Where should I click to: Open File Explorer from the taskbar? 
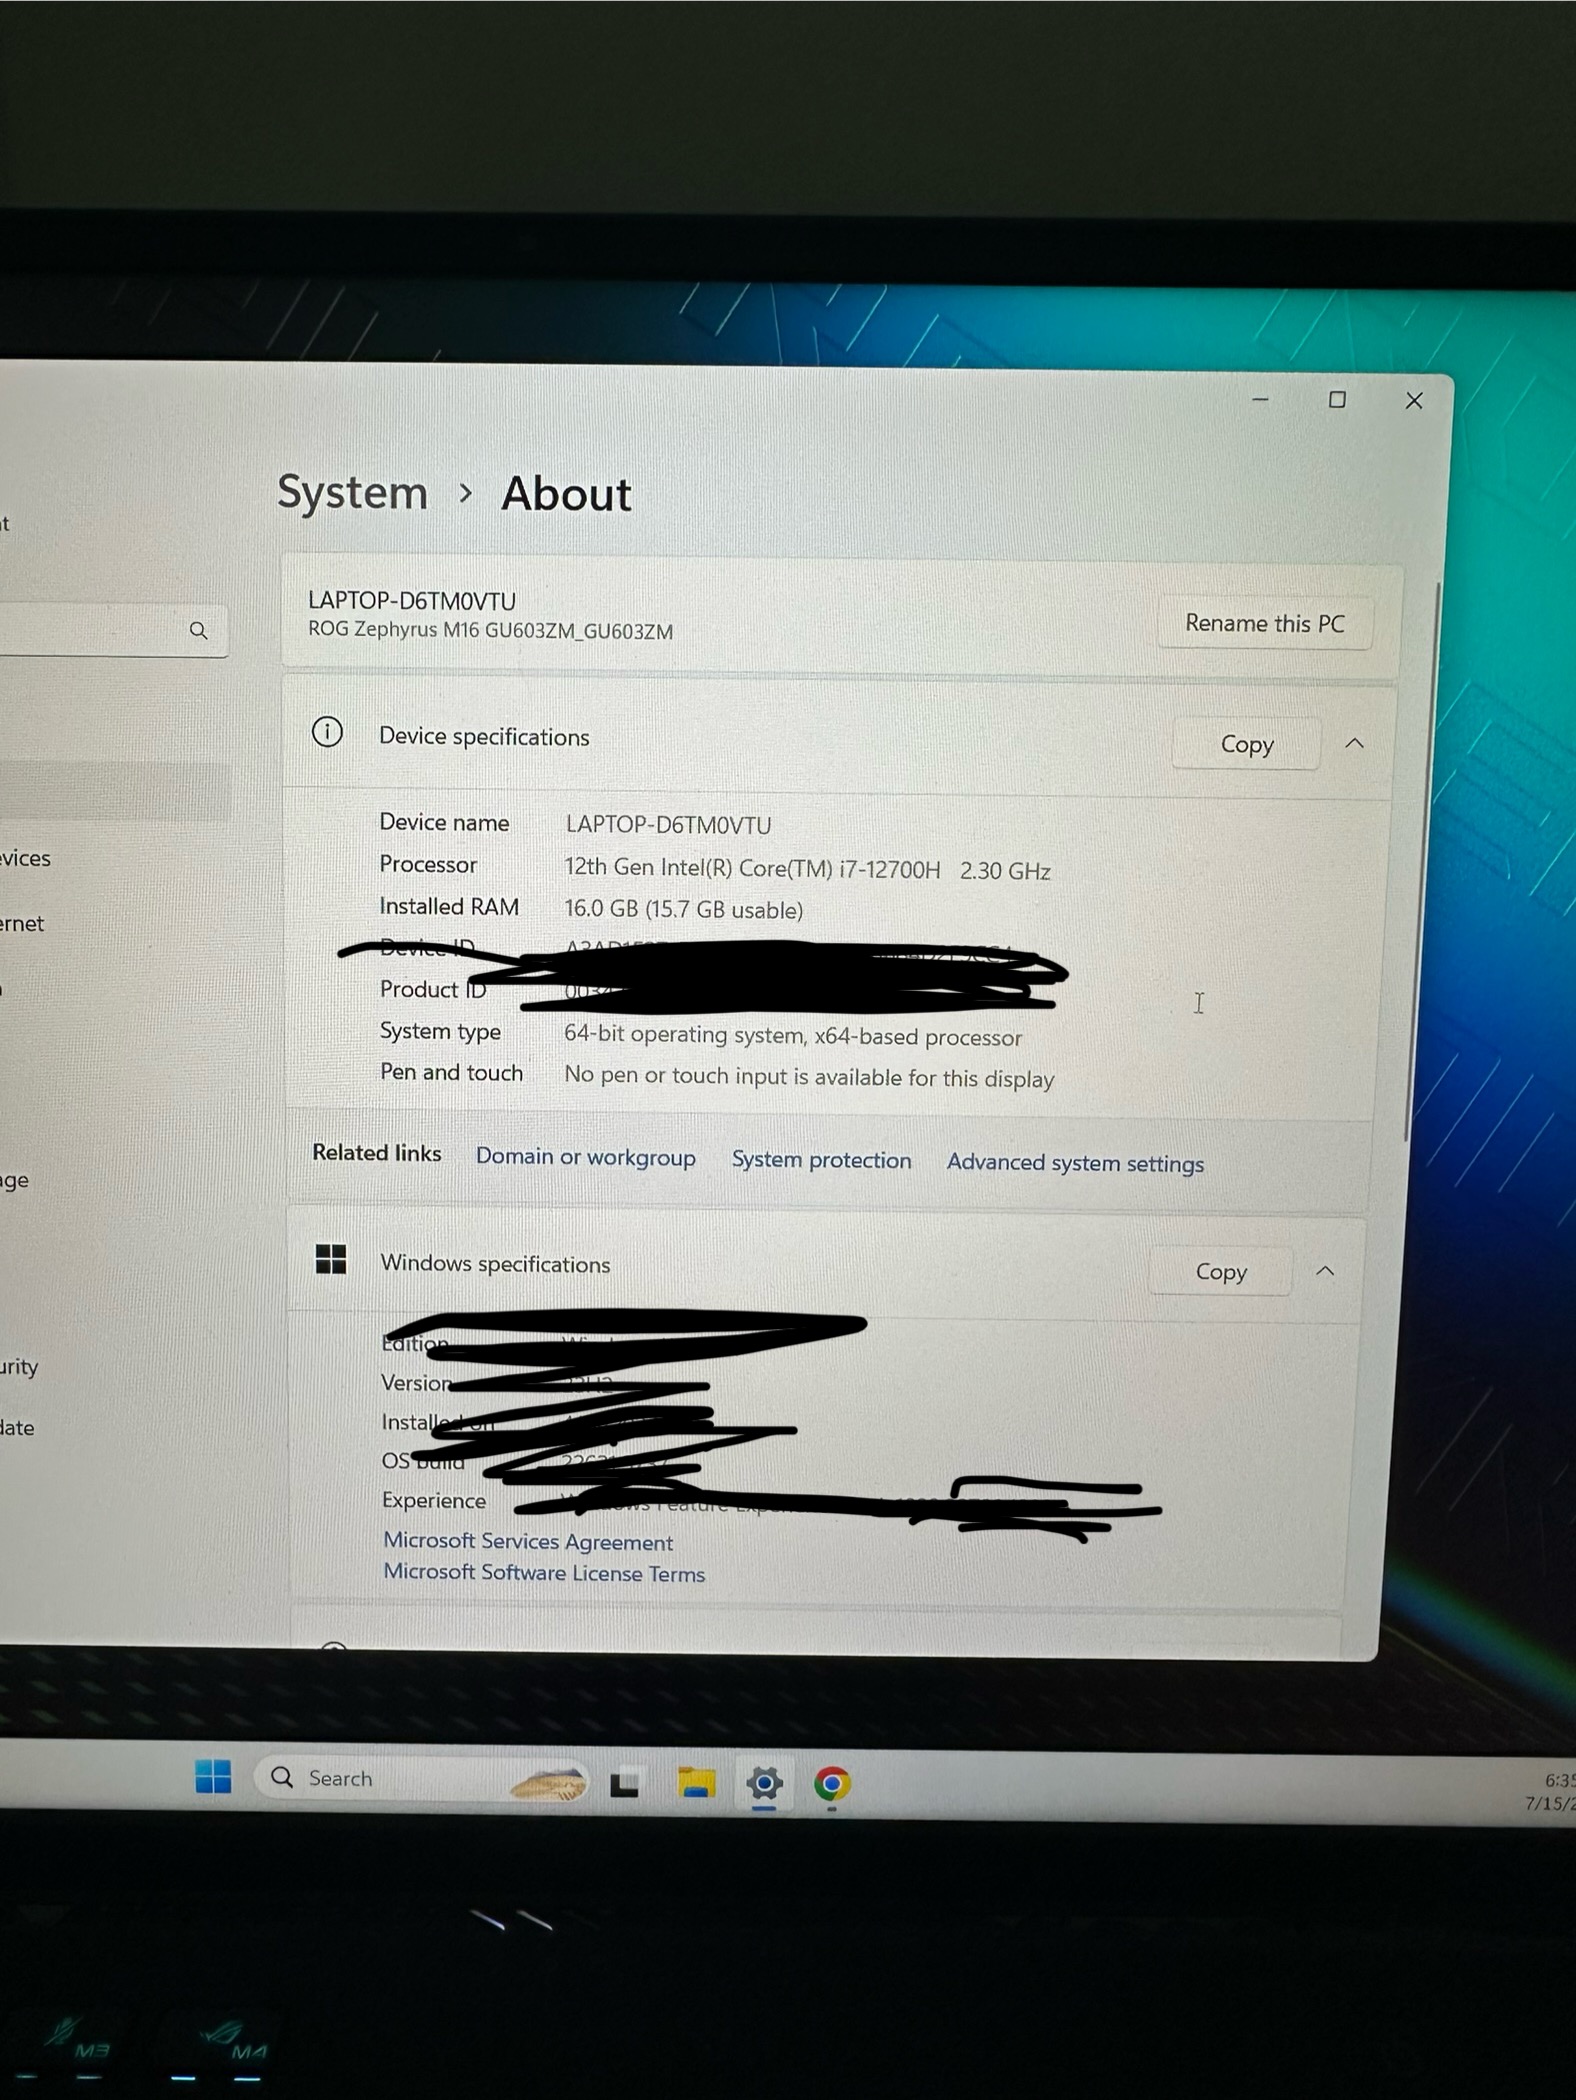[x=696, y=1783]
